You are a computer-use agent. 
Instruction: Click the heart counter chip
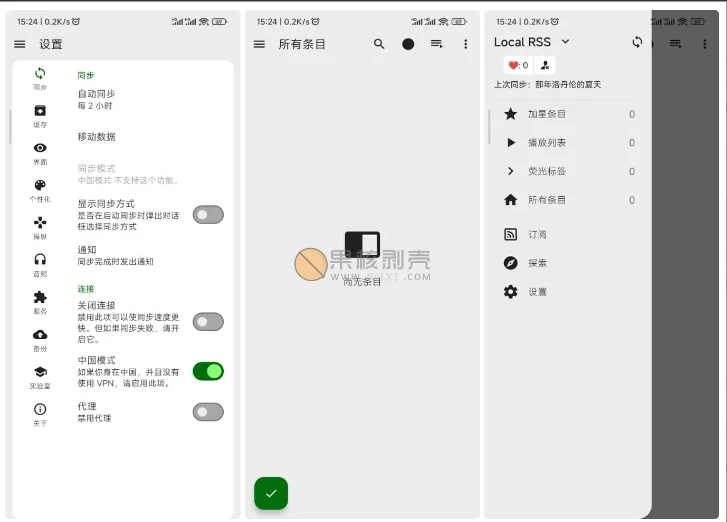click(x=518, y=65)
